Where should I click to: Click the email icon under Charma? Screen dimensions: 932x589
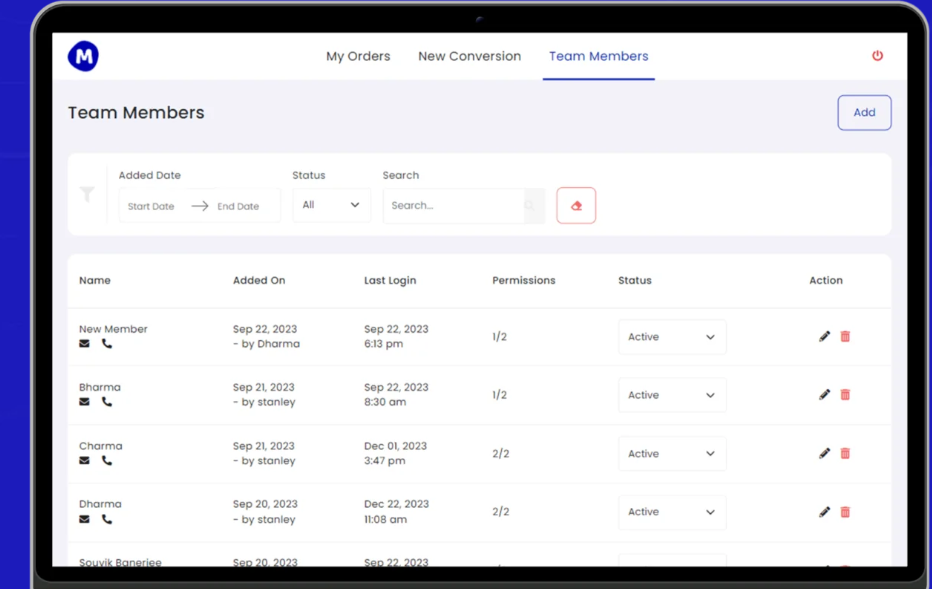tap(85, 461)
